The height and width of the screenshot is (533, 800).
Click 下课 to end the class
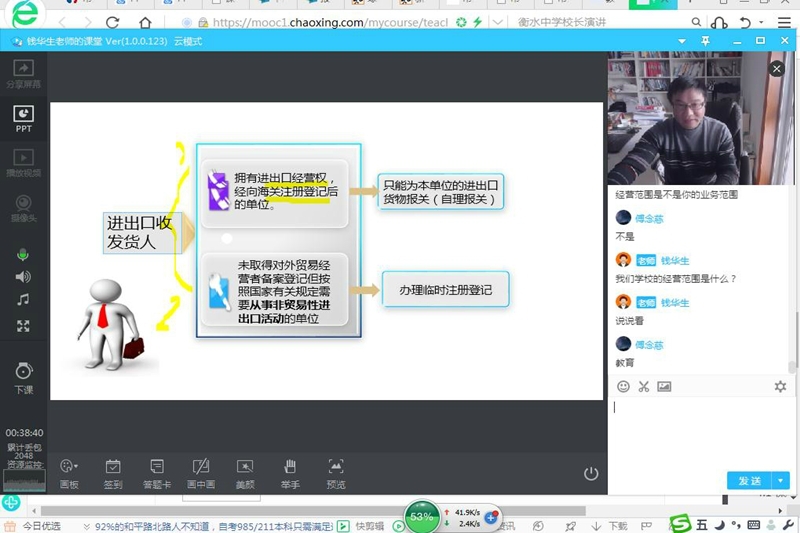pyautogui.click(x=23, y=378)
